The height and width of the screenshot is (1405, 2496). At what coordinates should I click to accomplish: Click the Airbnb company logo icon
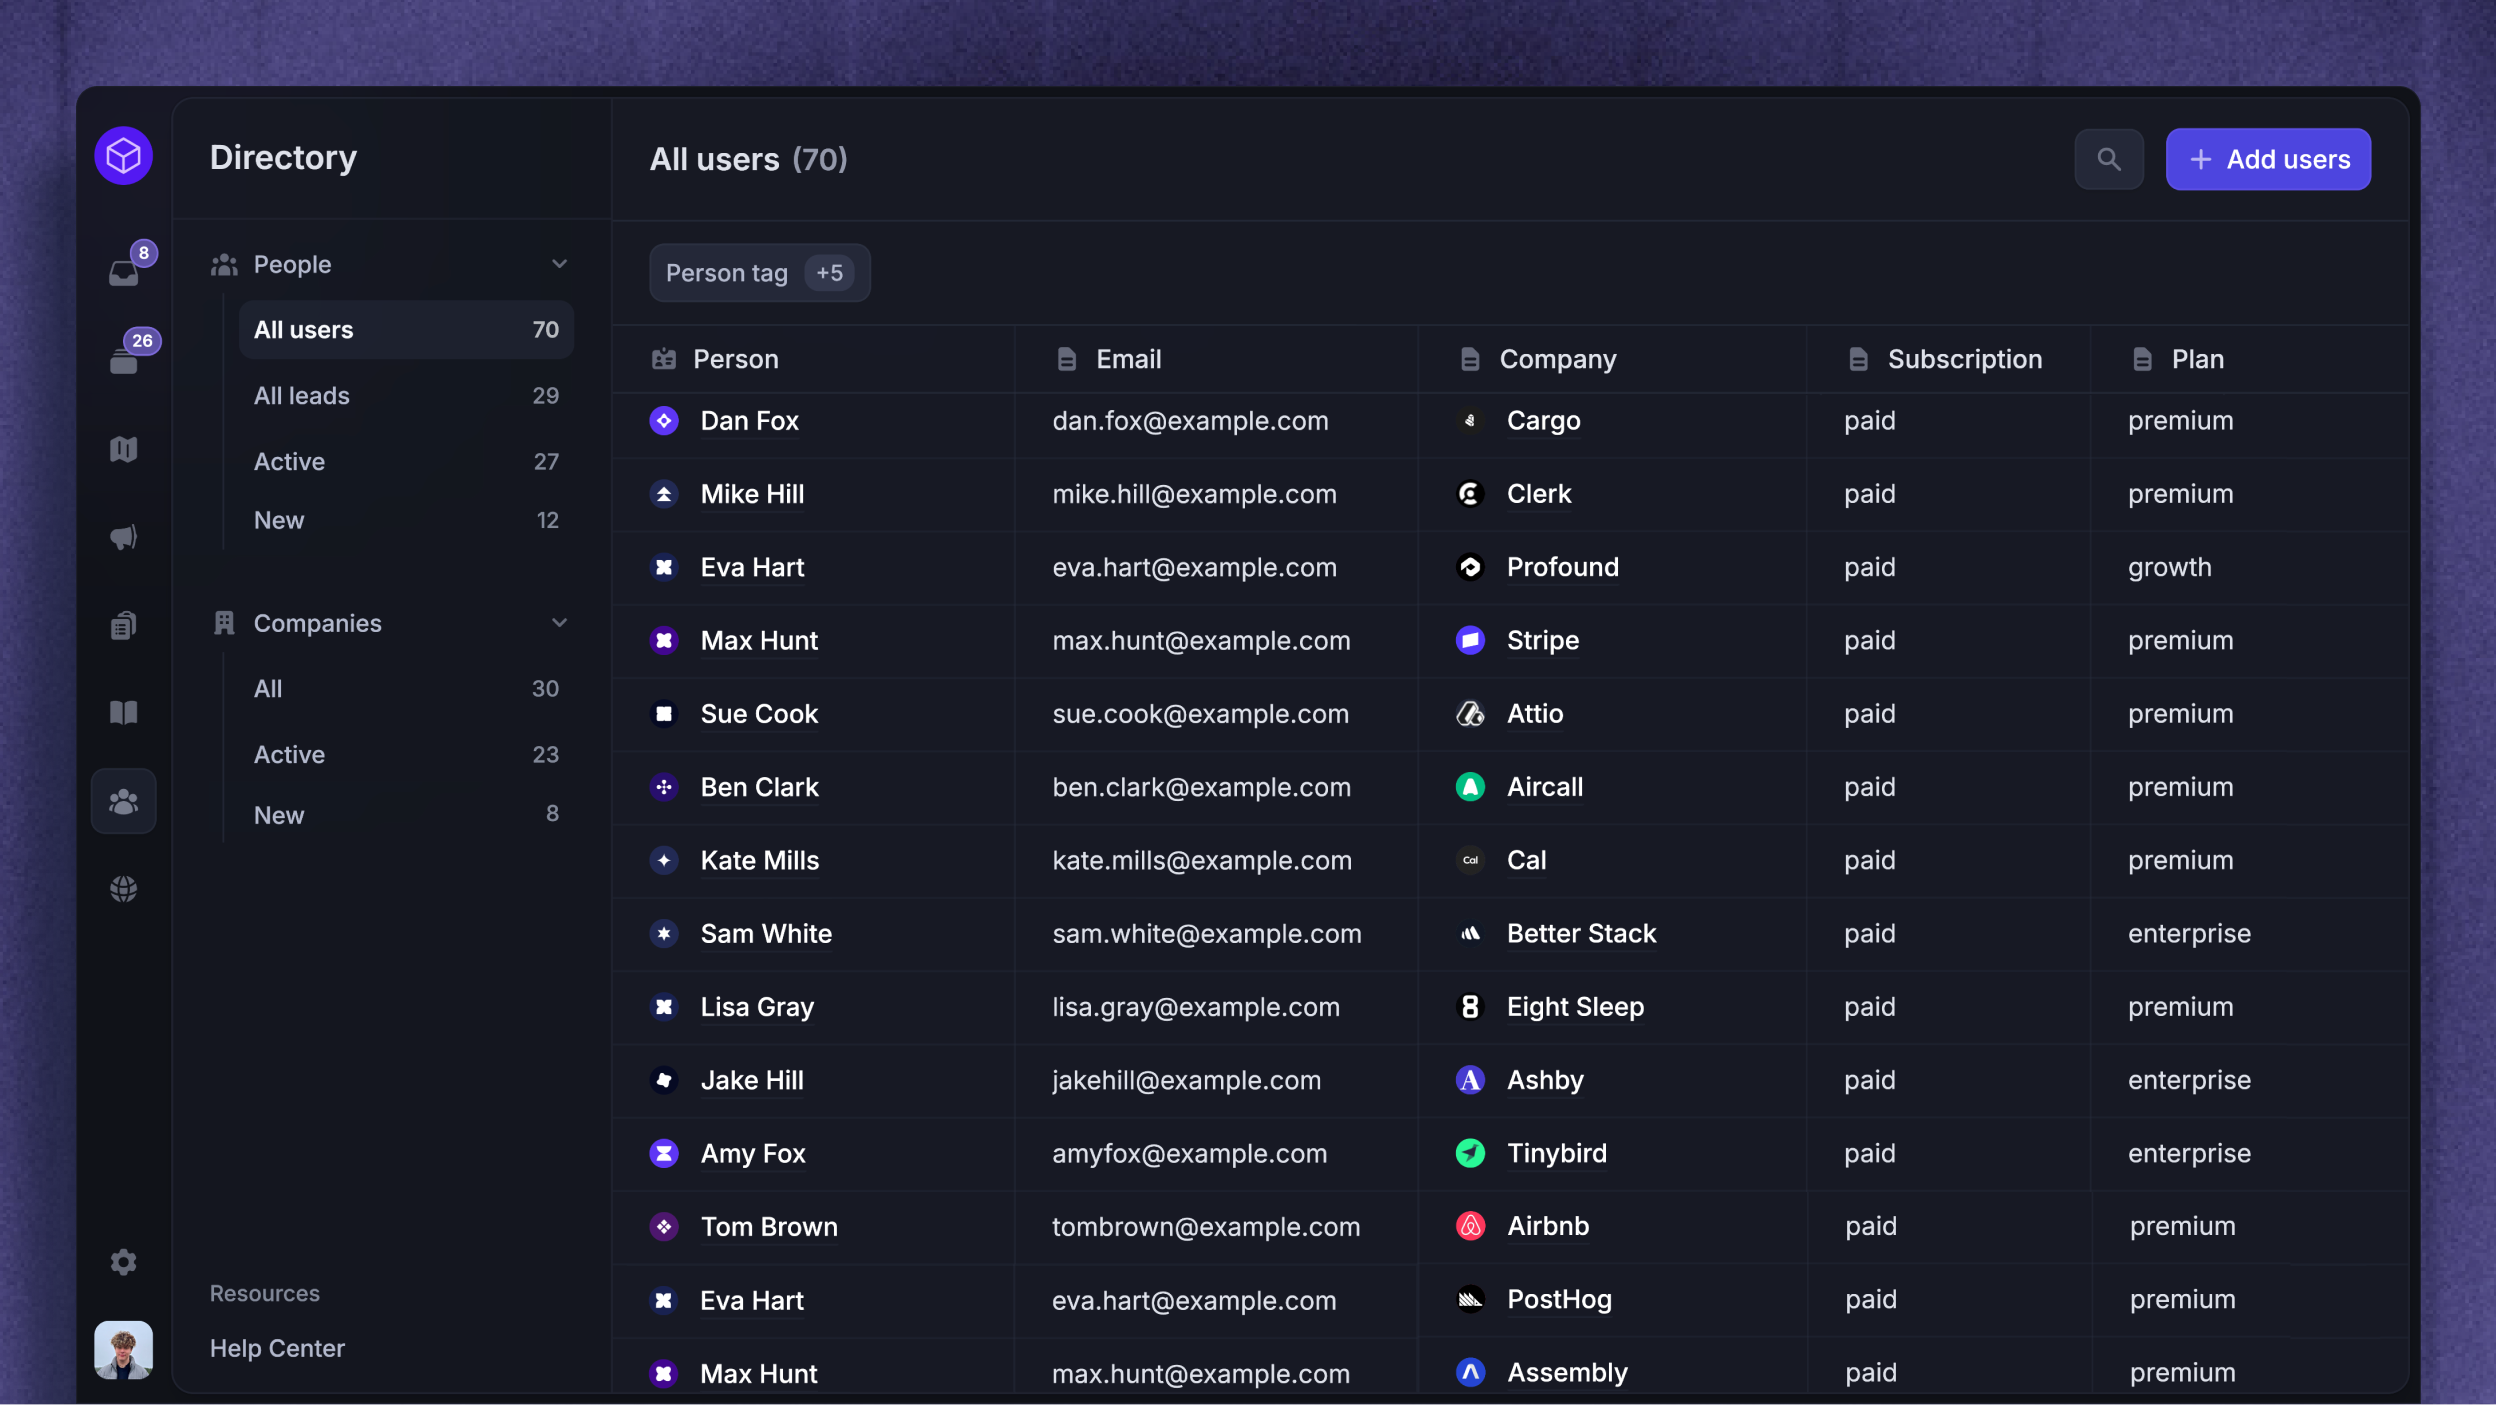[x=1470, y=1226]
